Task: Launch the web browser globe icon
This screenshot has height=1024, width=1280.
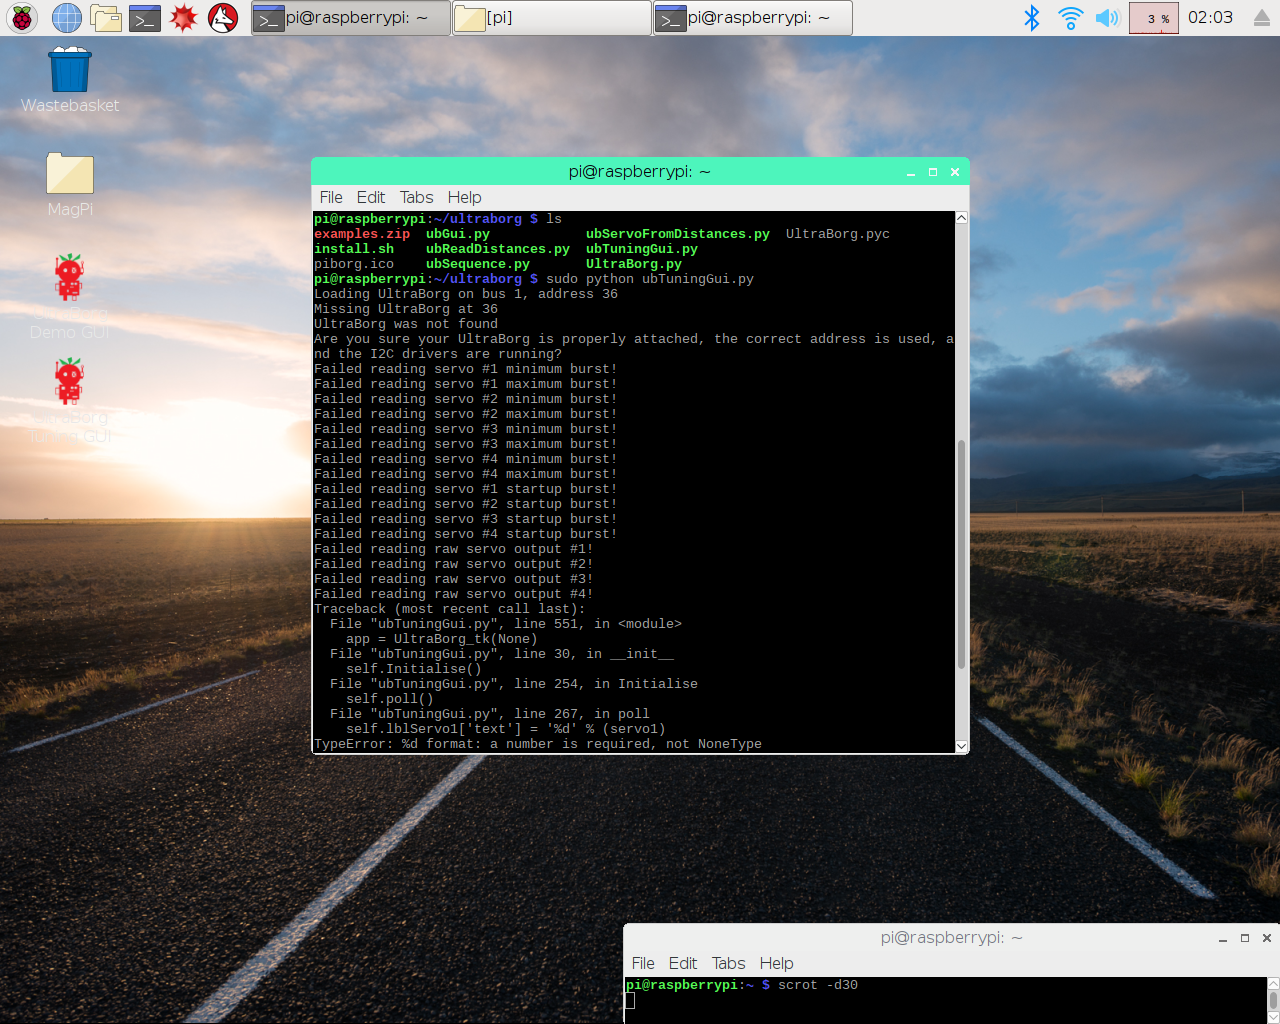Action: point(67,17)
